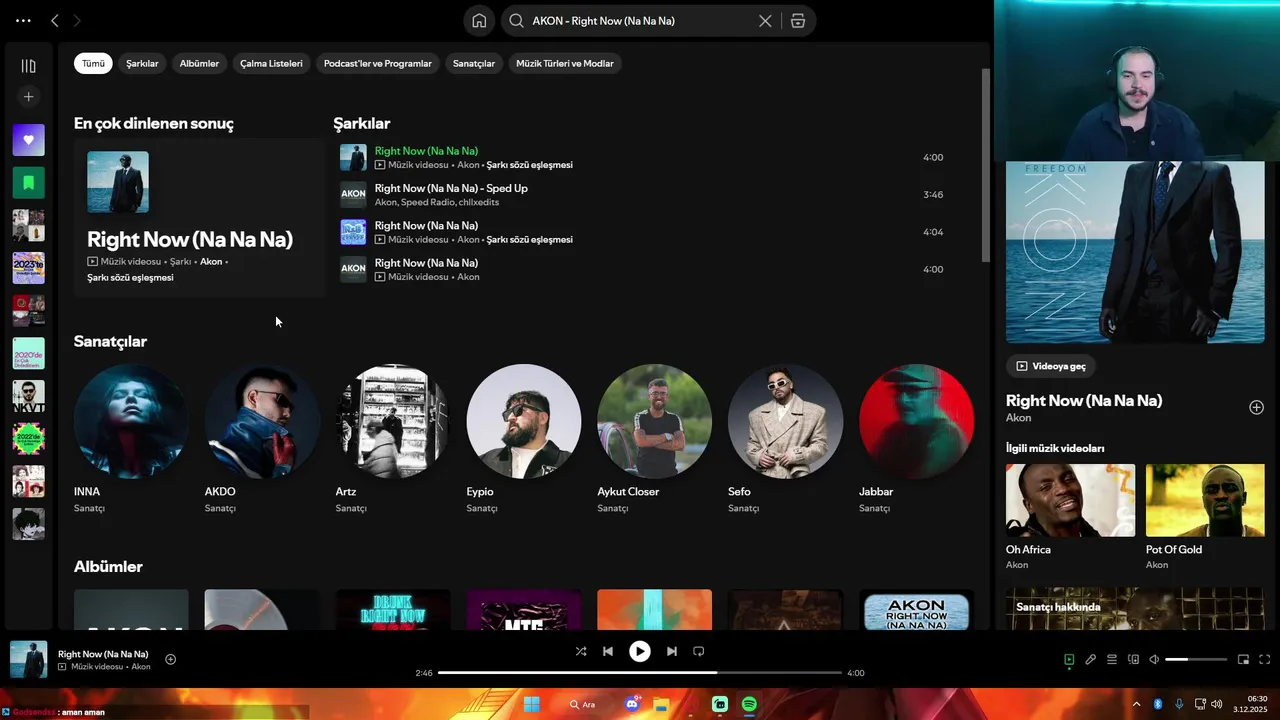Skip to the previous track
Screen dimensions: 1280x720
tap(608, 651)
